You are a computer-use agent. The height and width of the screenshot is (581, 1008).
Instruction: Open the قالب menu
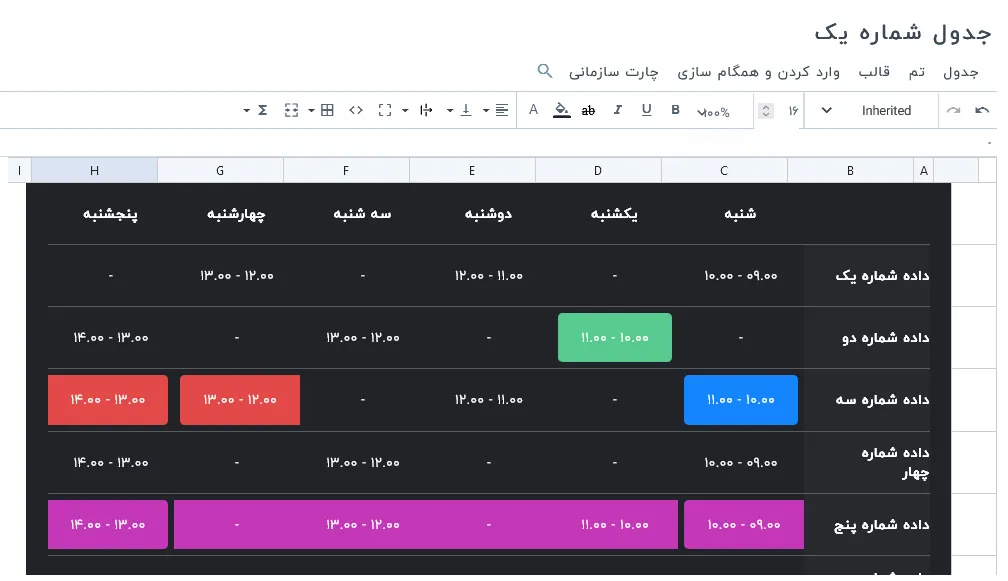(x=874, y=72)
